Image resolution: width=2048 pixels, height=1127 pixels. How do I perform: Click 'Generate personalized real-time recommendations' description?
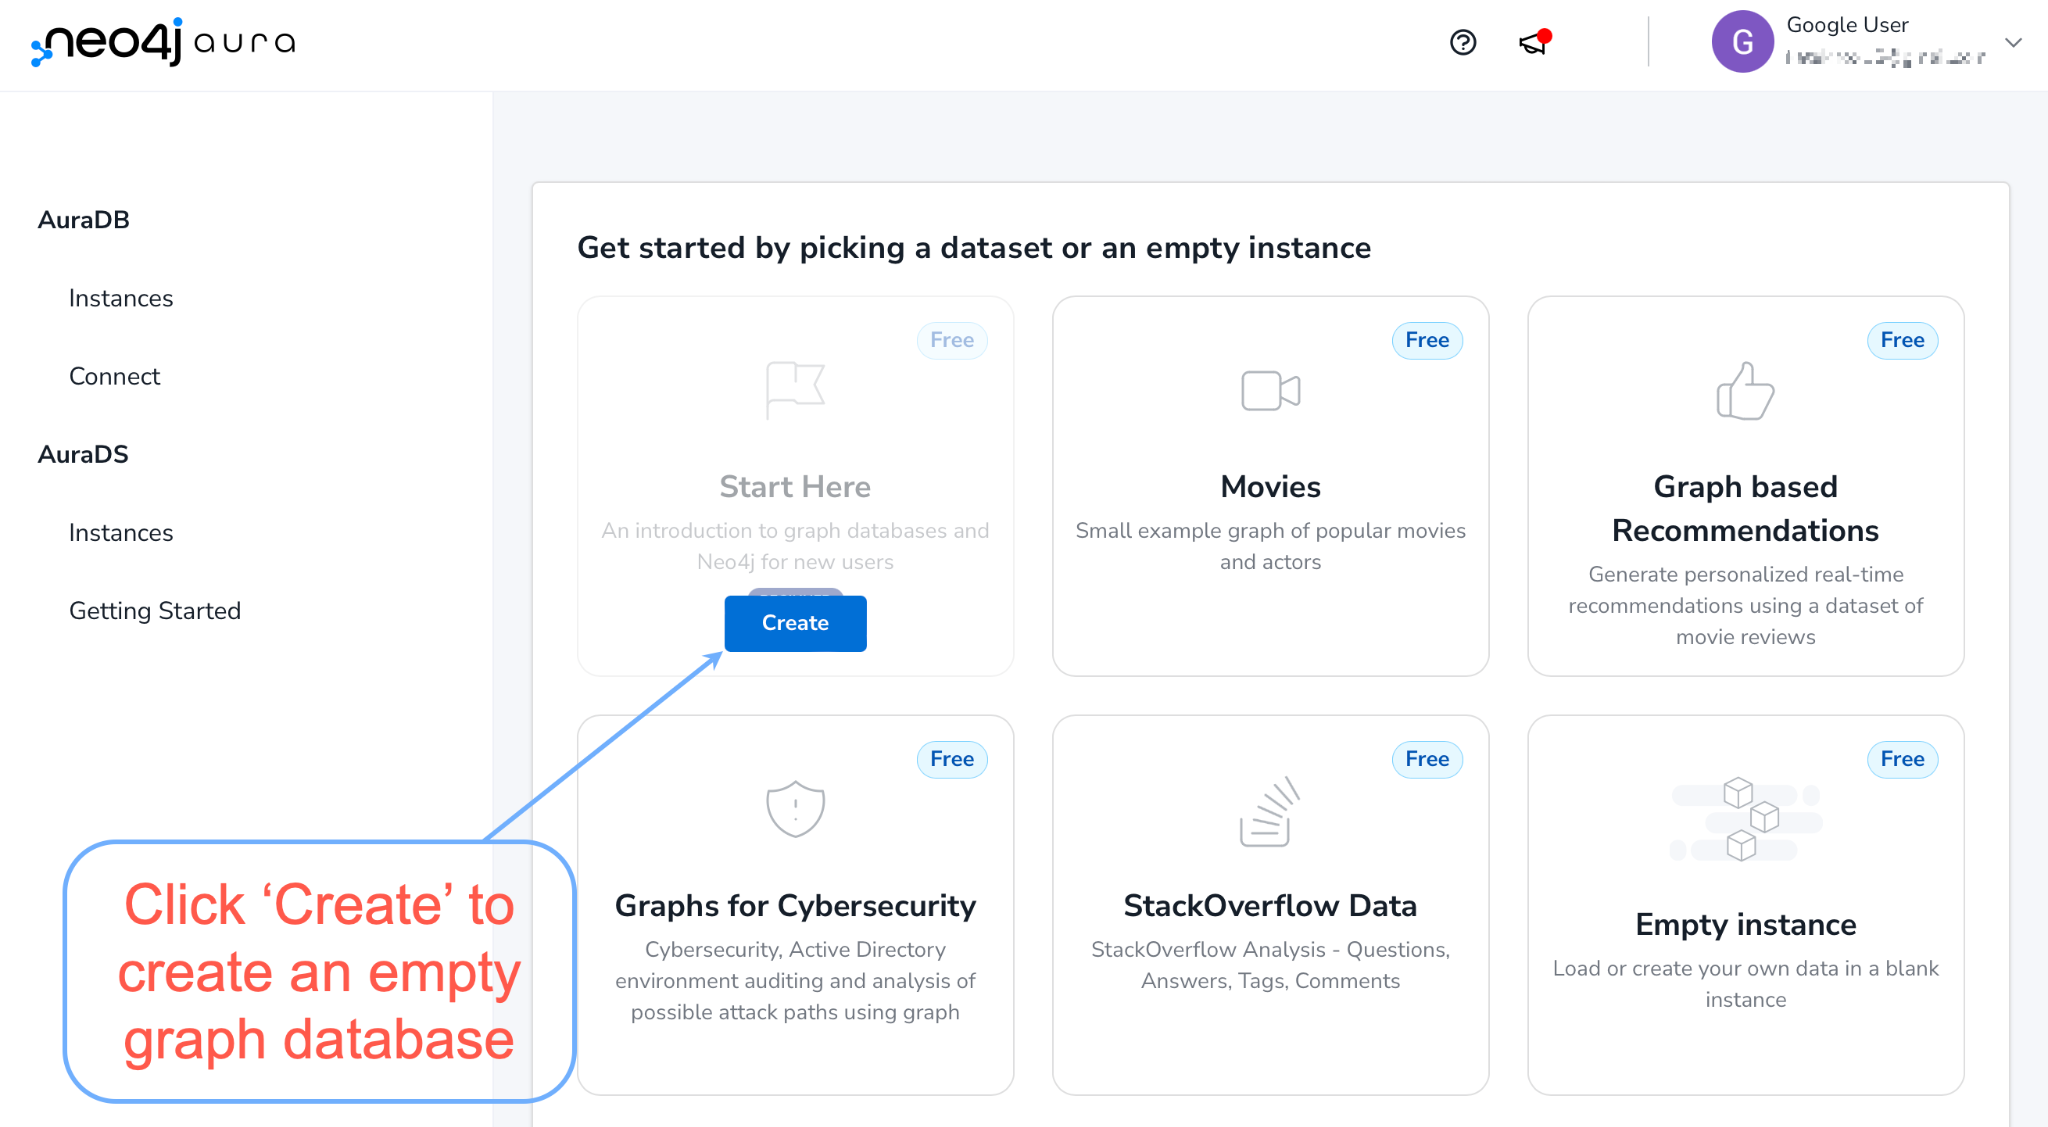1745,606
